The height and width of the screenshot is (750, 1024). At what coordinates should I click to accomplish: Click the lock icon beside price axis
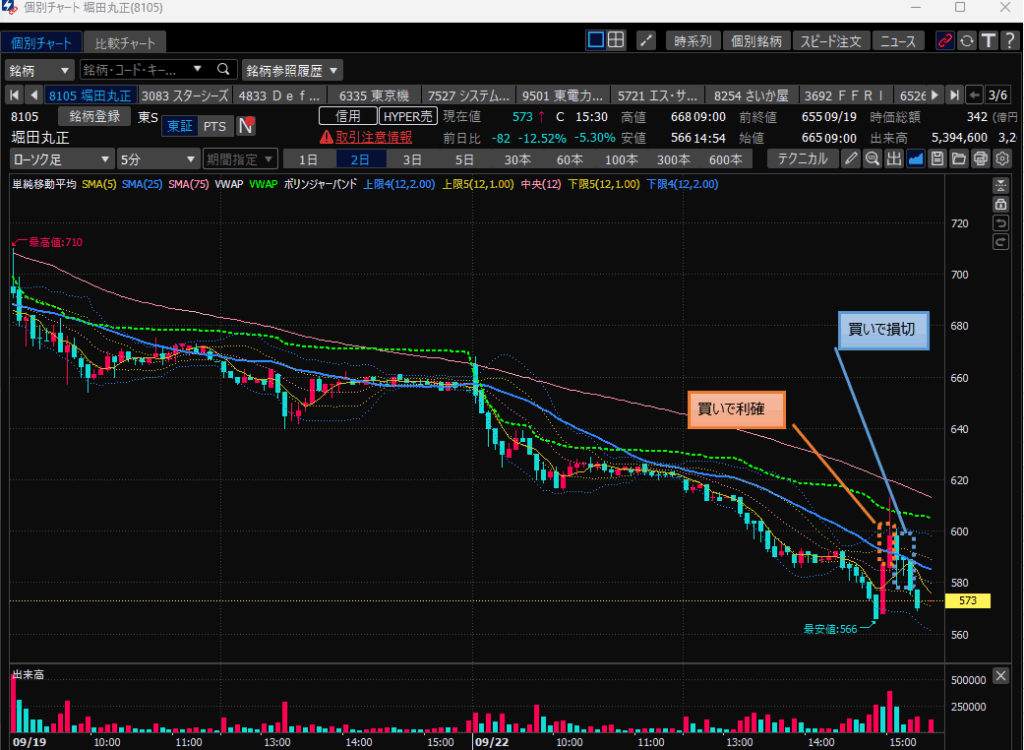pyautogui.click(x=1000, y=204)
